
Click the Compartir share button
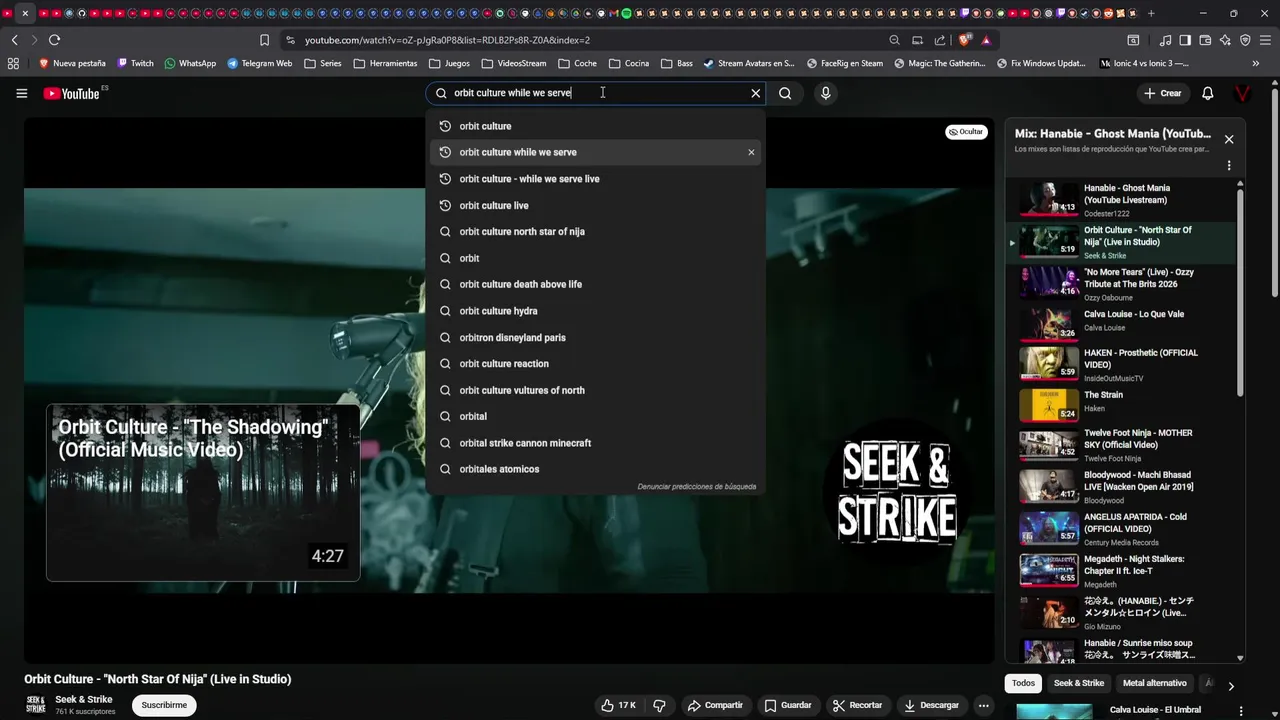click(715, 705)
